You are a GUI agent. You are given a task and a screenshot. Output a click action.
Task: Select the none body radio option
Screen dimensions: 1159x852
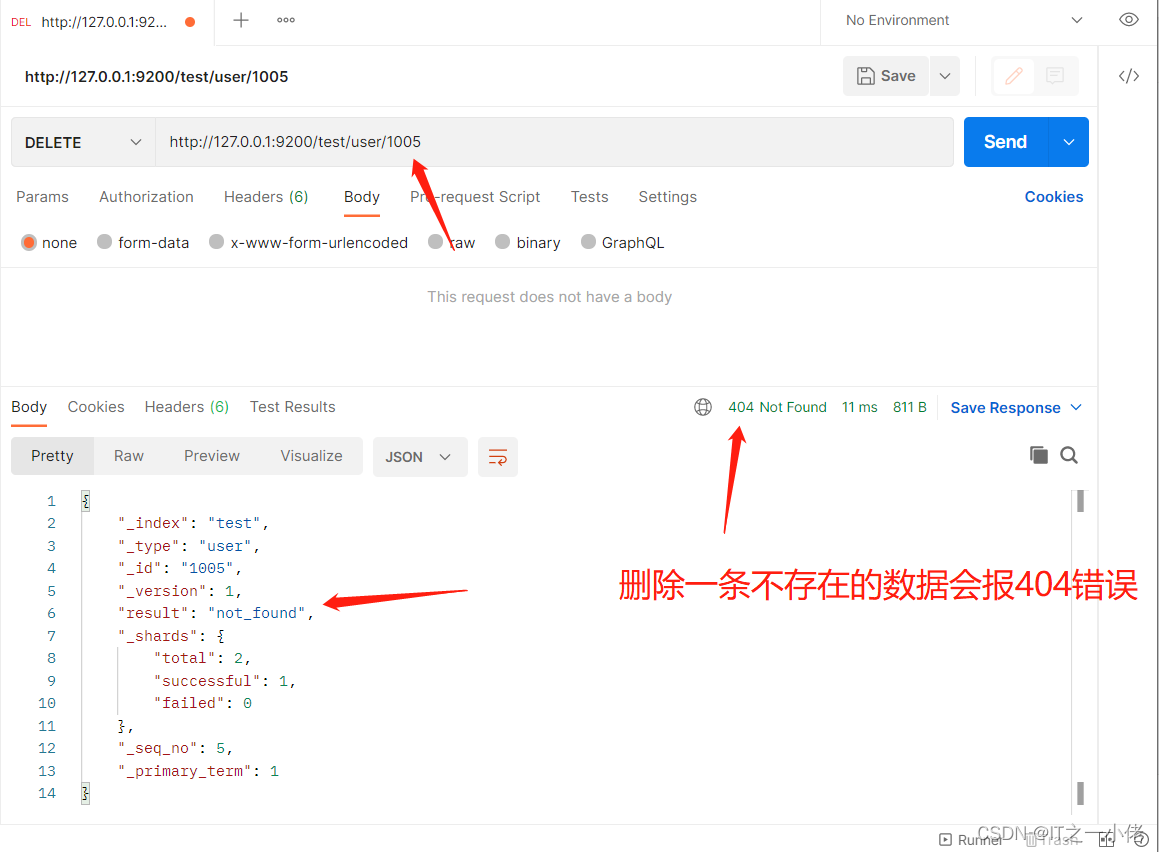click(x=29, y=242)
